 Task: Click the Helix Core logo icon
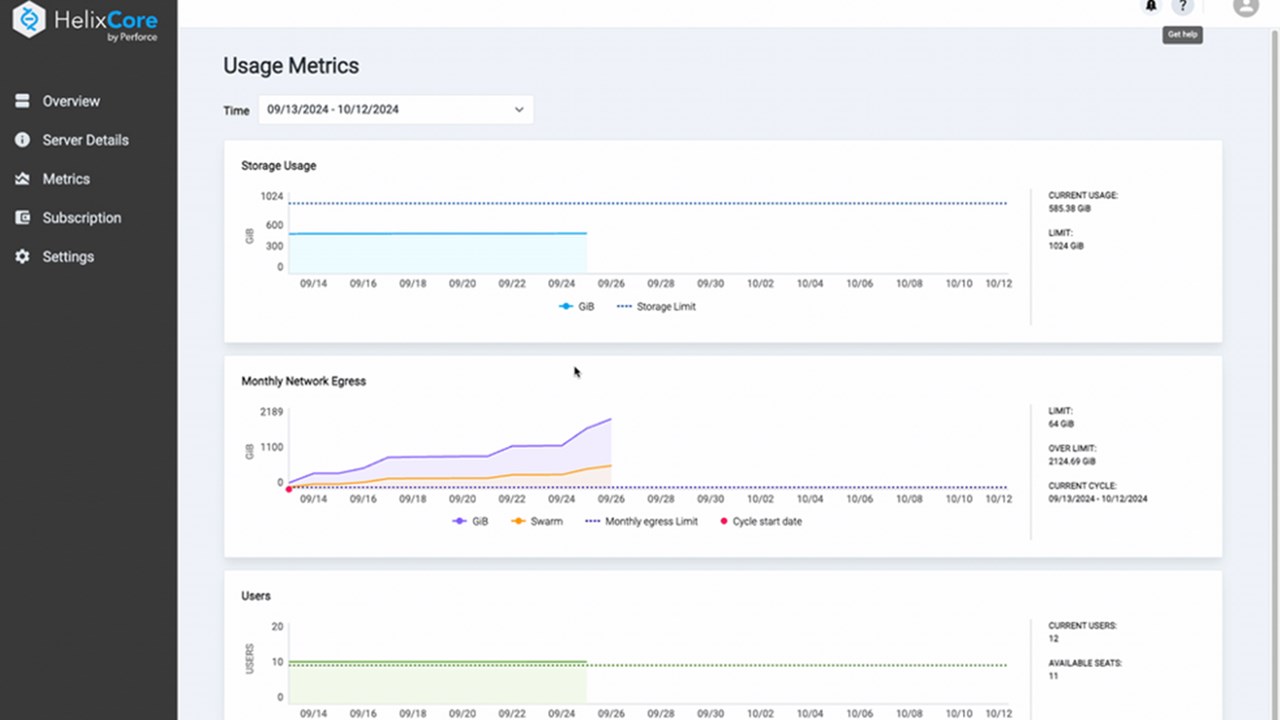29,21
